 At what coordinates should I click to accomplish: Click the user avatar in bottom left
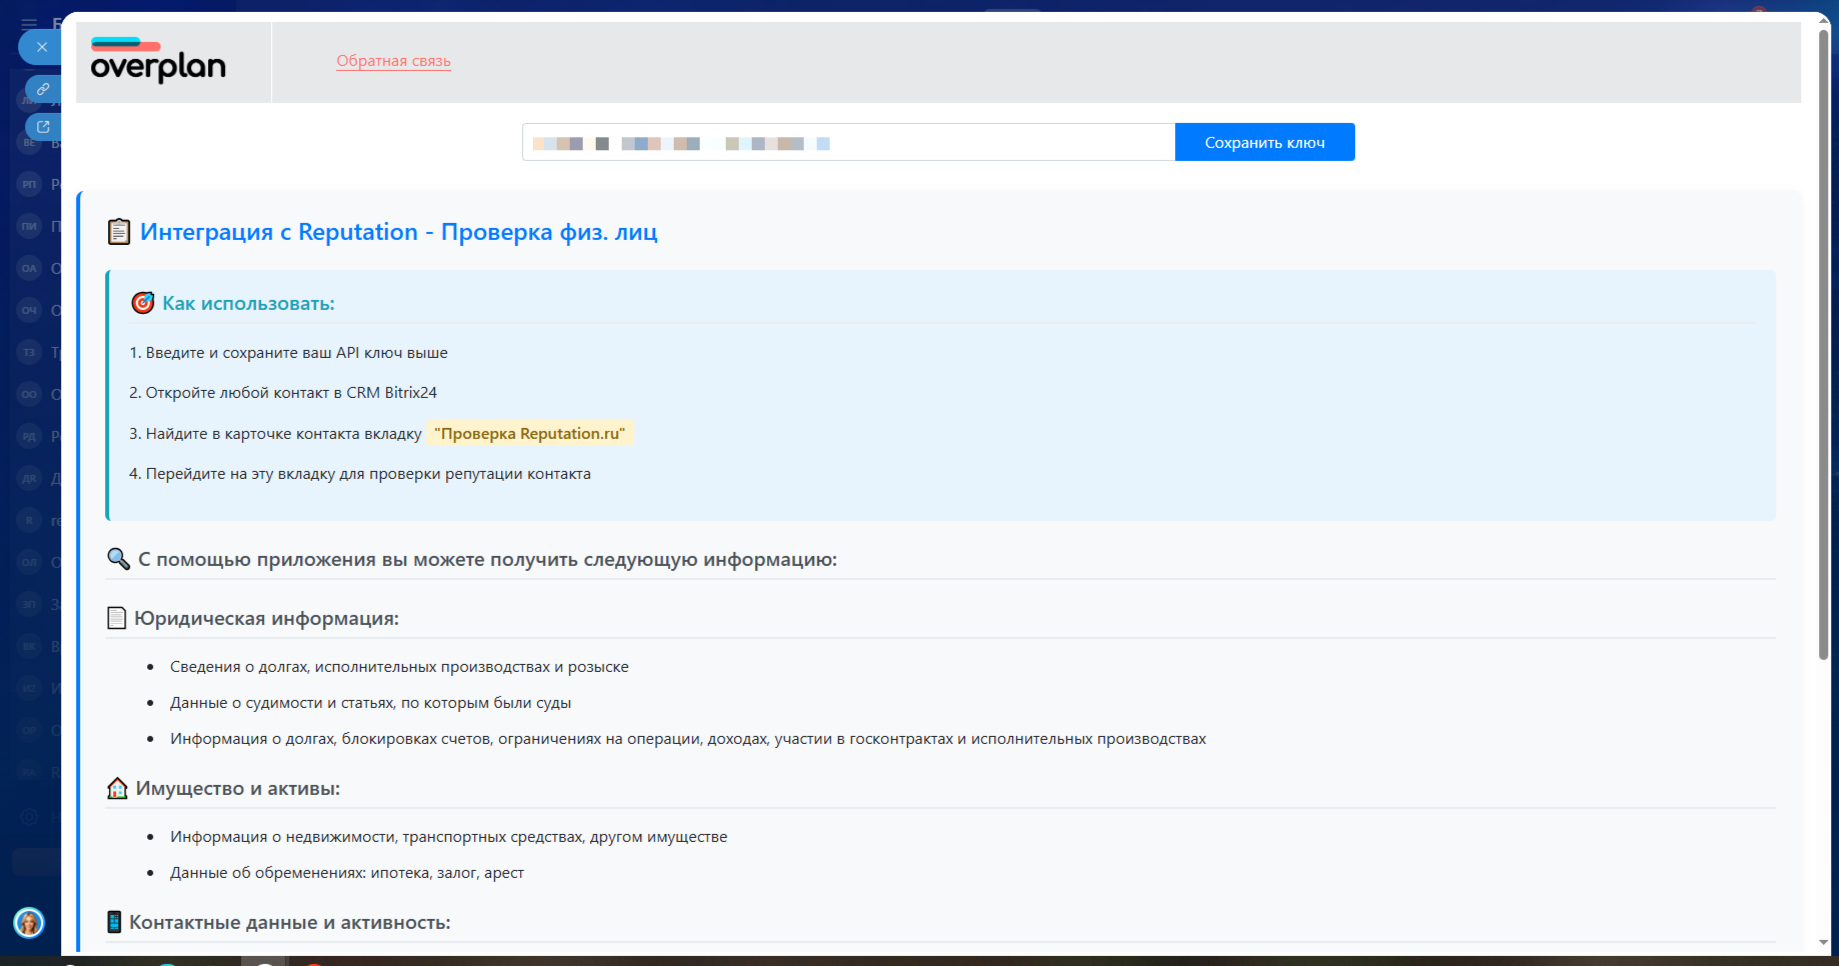[x=29, y=922]
